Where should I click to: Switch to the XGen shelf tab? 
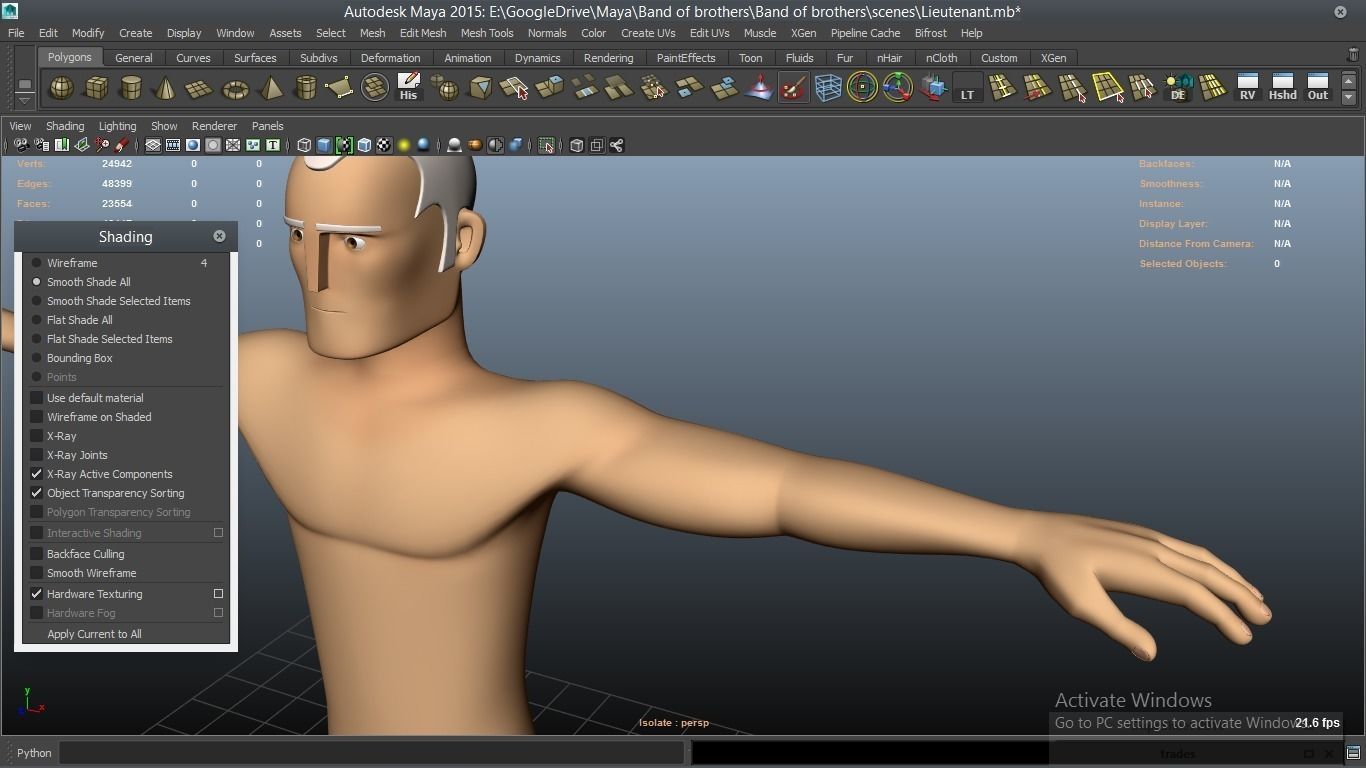point(1053,58)
